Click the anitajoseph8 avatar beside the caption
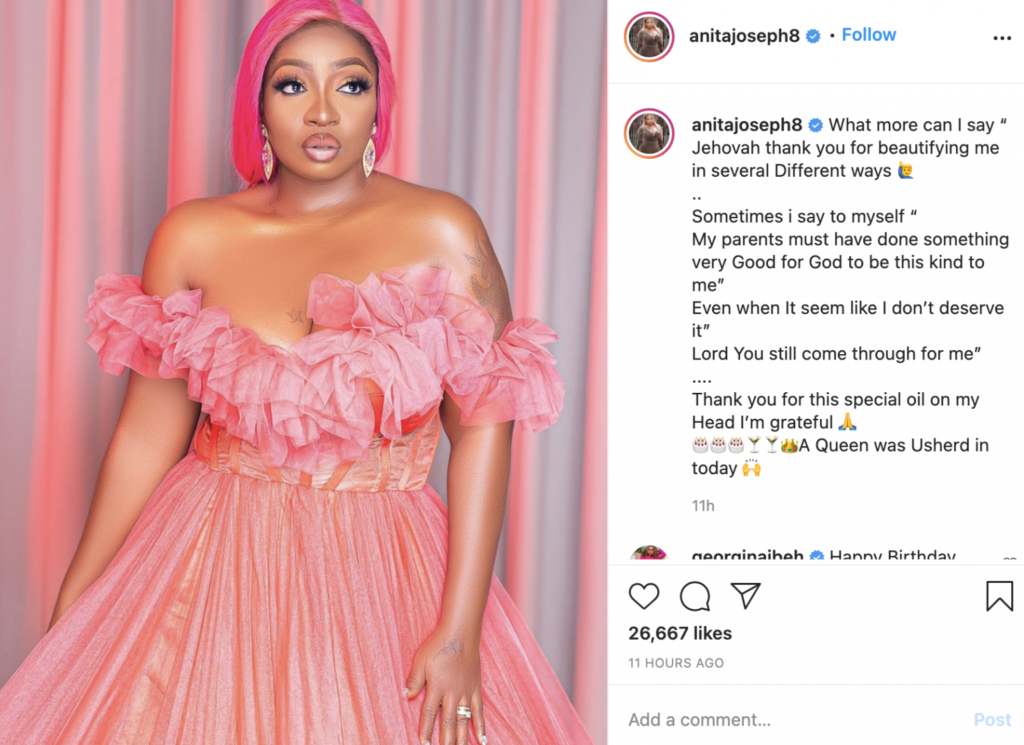This screenshot has width=1024, height=745. point(649,134)
